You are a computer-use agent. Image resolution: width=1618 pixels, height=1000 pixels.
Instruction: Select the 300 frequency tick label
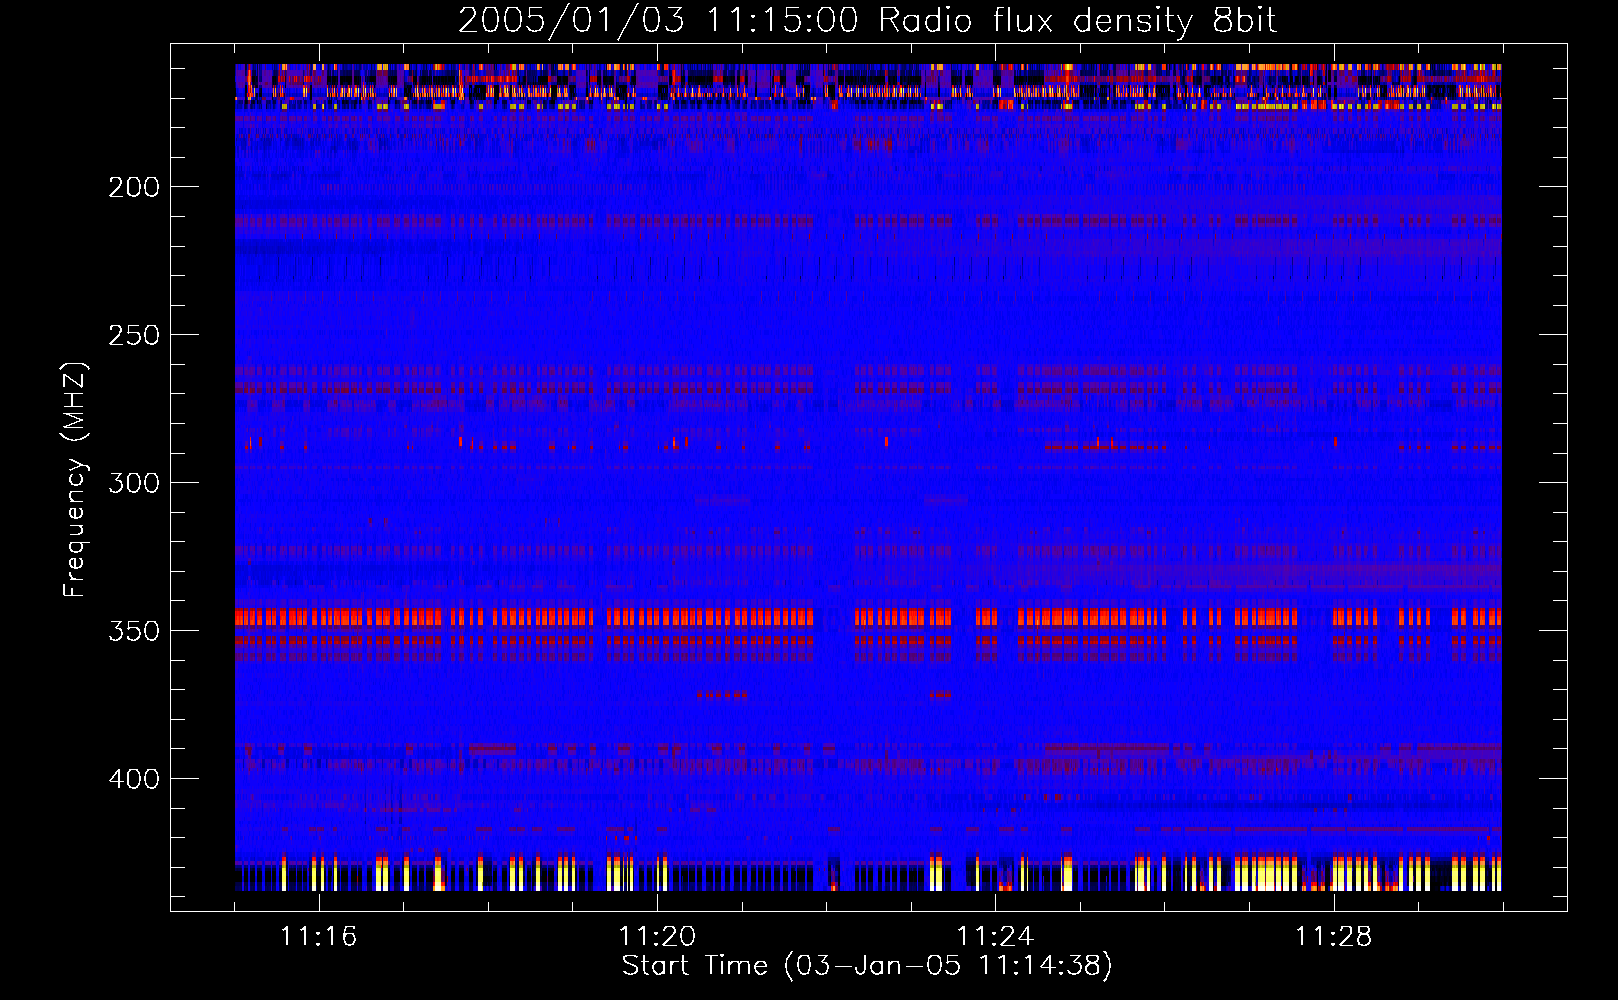(x=134, y=483)
